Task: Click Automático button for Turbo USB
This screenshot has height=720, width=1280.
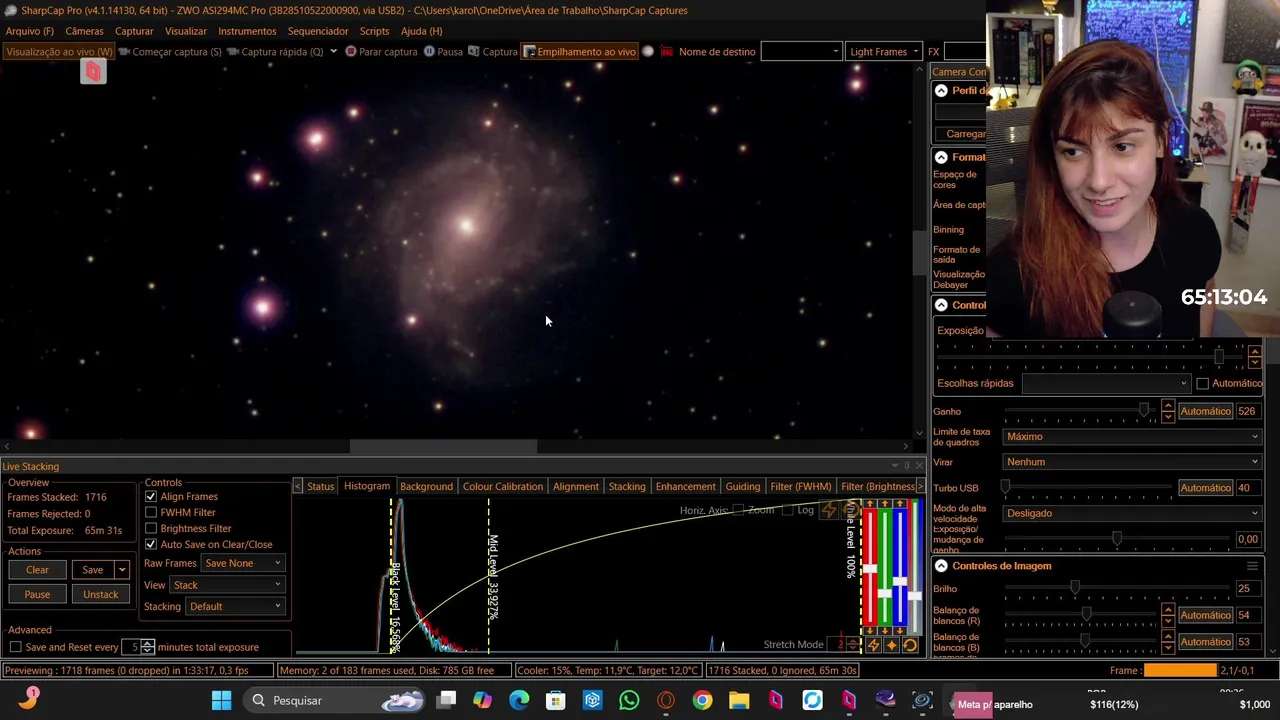Action: (x=1205, y=488)
